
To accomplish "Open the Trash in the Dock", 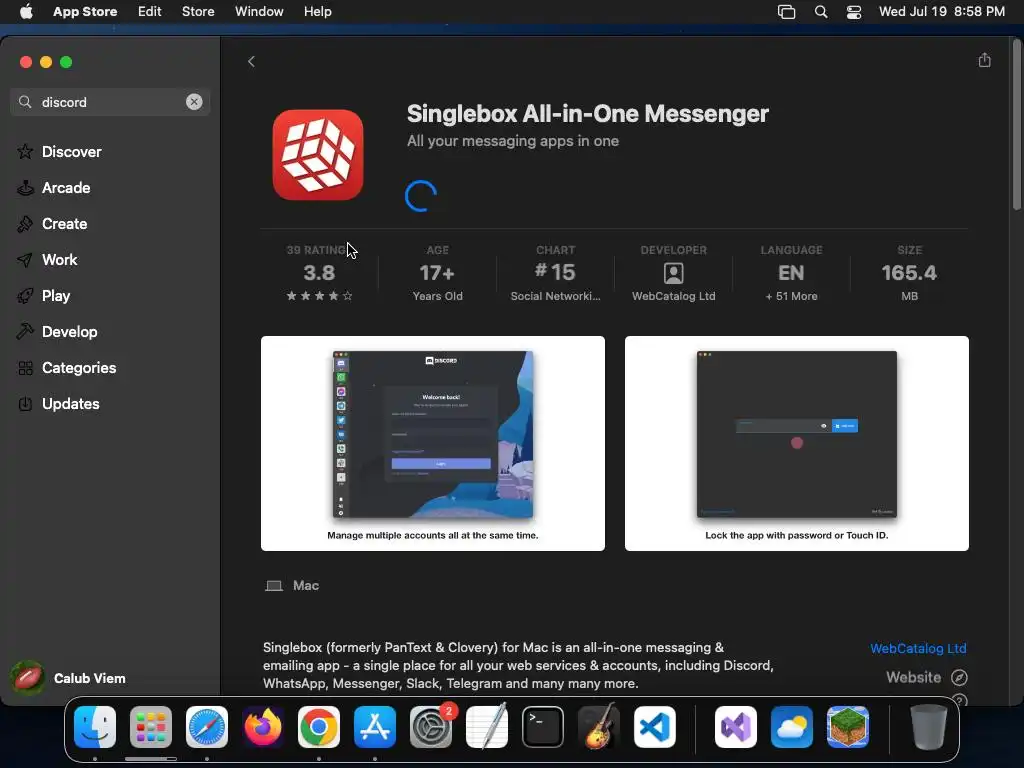I will pos(929,727).
